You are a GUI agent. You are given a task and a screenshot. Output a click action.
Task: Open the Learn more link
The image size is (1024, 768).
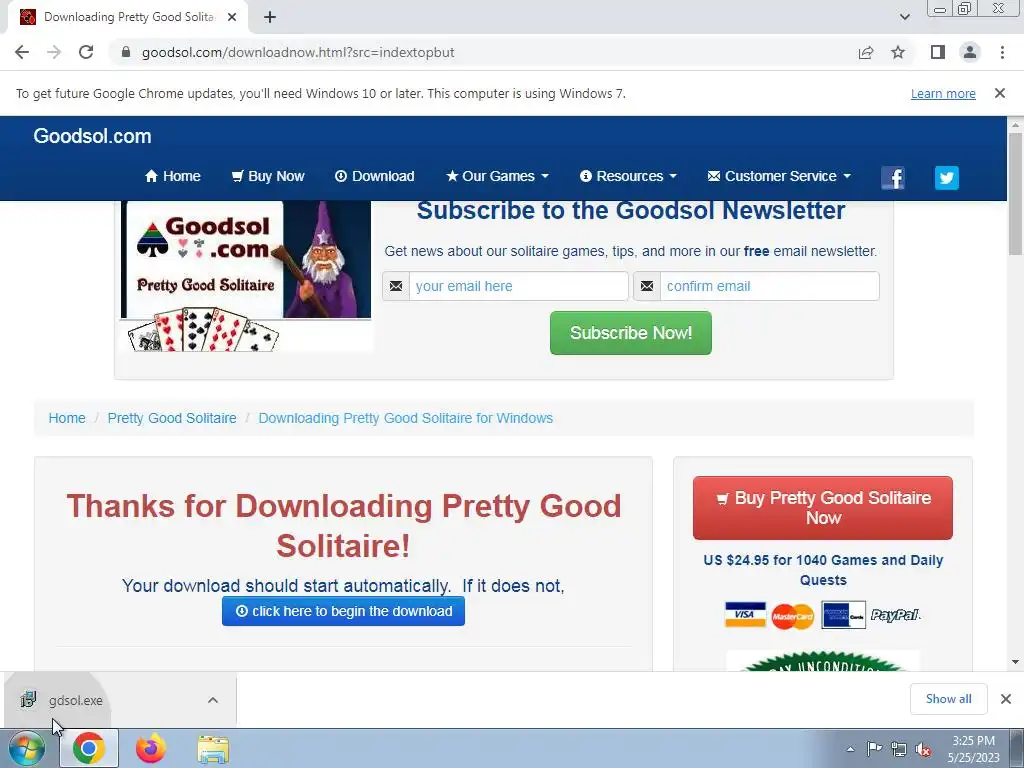point(943,93)
